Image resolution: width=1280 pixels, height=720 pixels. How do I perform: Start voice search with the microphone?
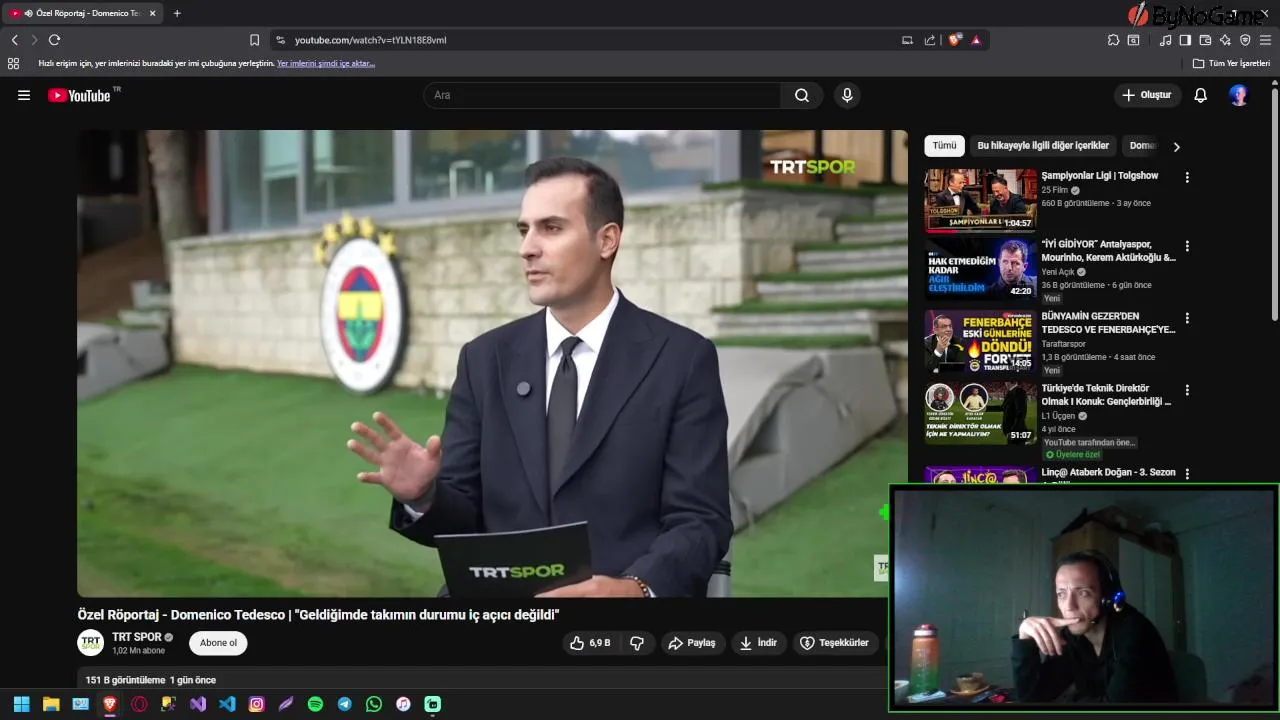(847, 95)
